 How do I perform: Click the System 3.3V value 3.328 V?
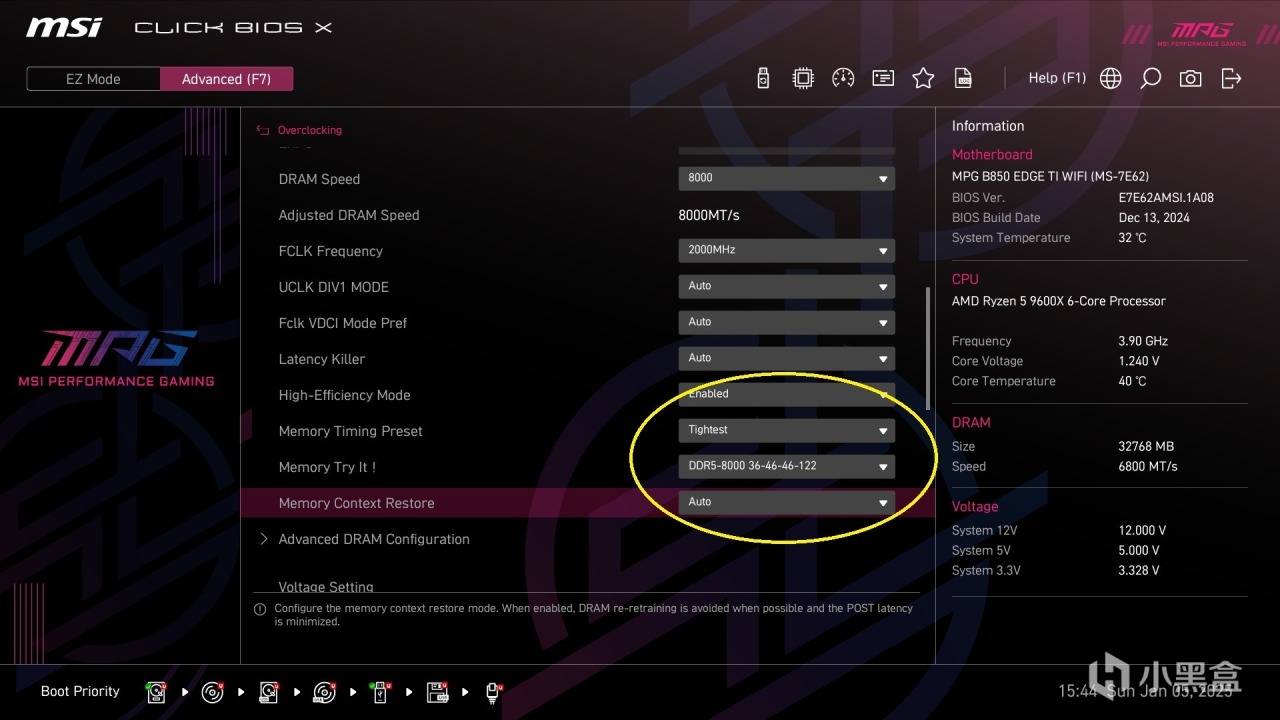pos(1139,570)
